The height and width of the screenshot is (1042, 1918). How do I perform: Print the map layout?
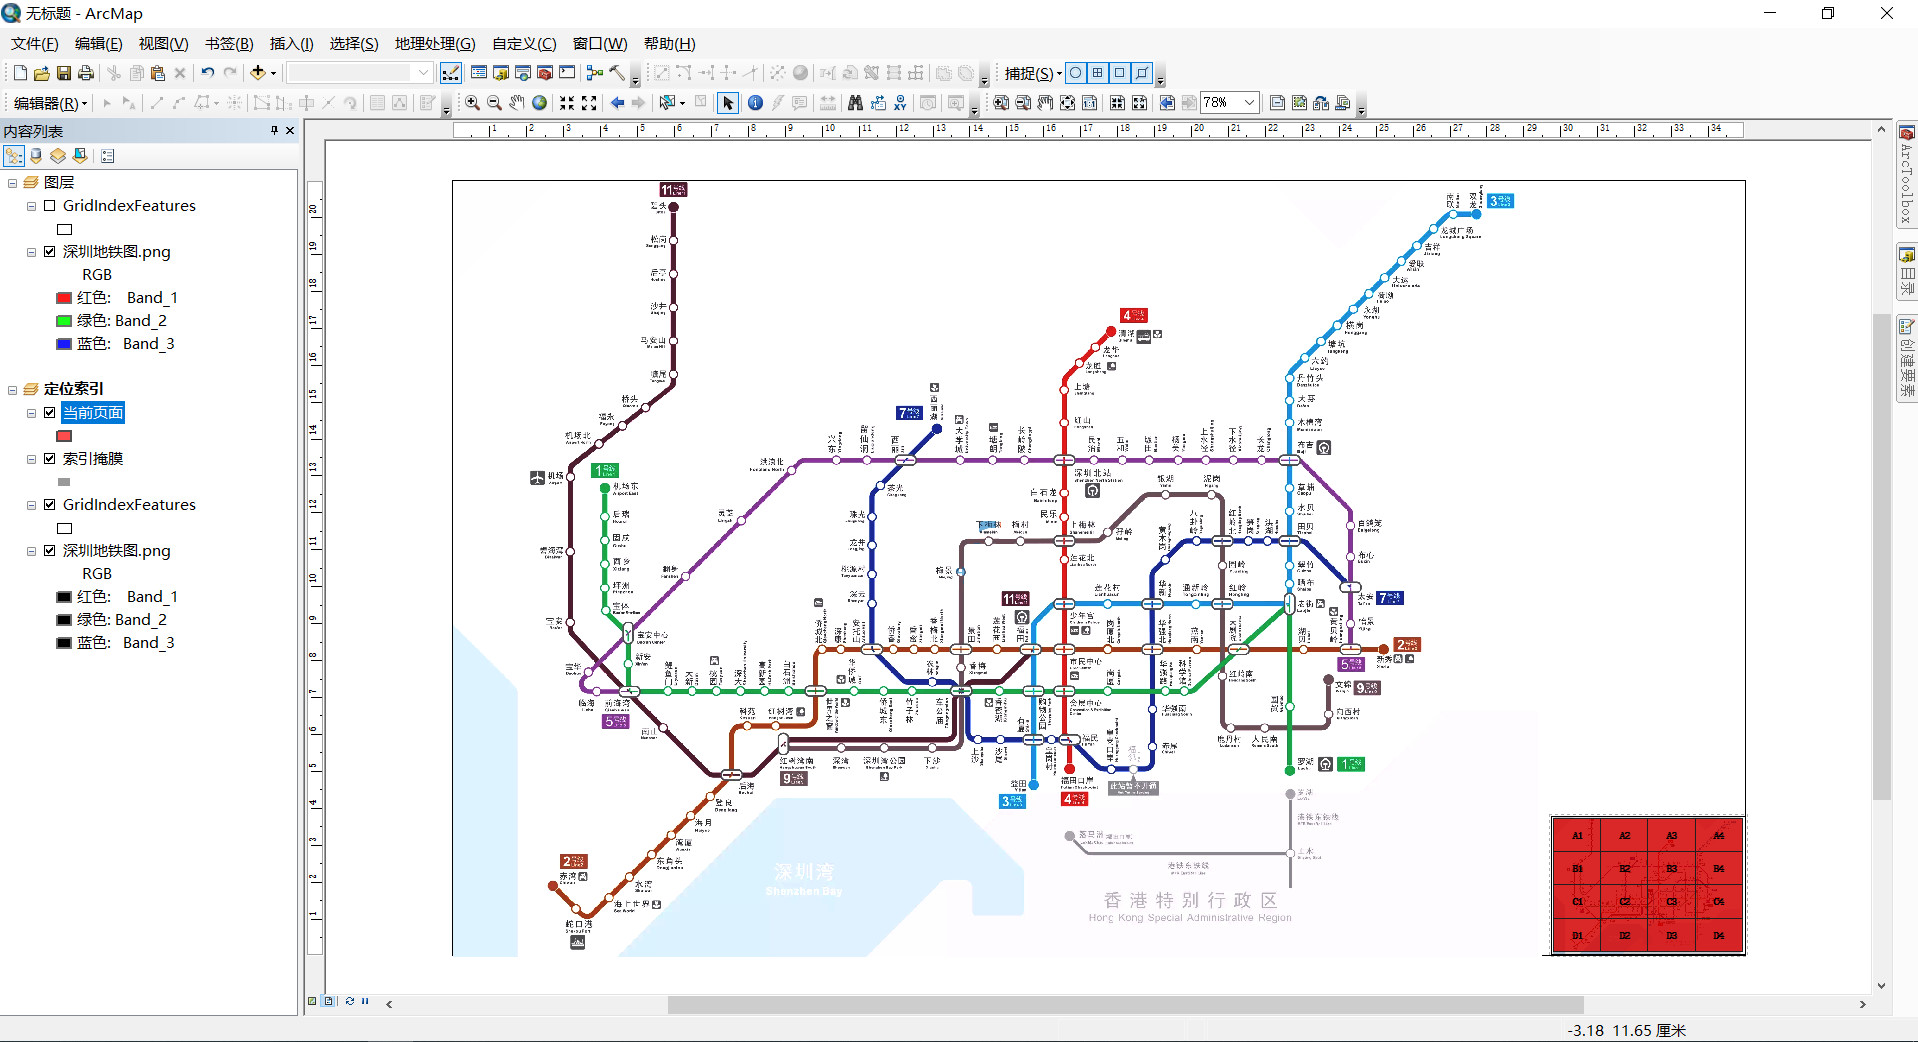(86, 73)
